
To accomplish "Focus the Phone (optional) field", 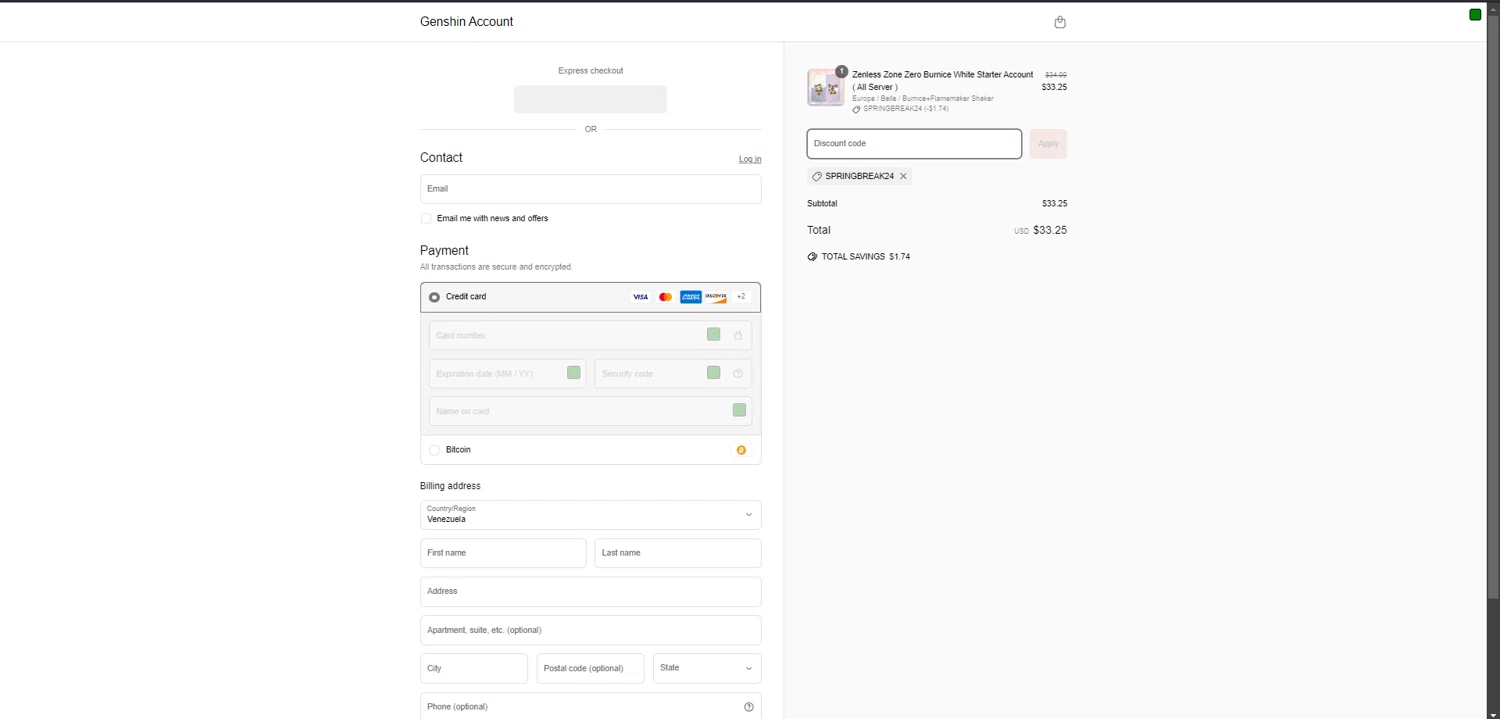I will (x=591, y=706).
